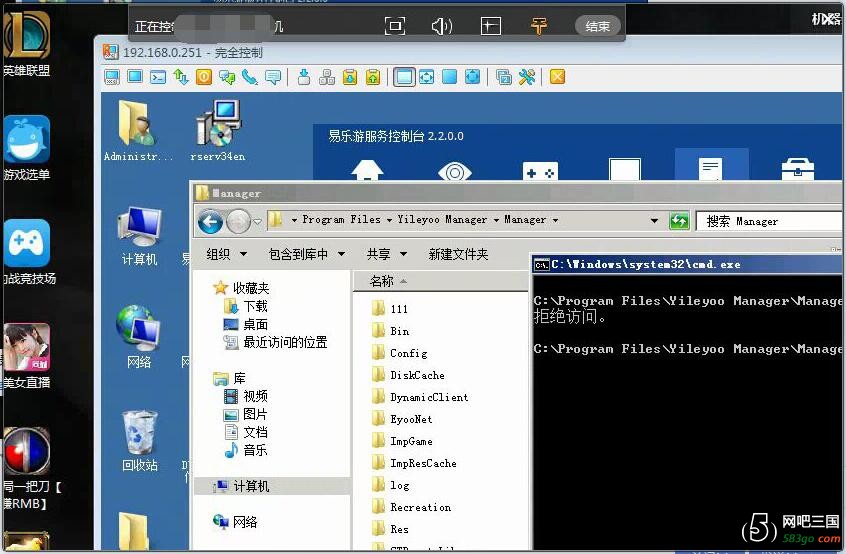
Task: Select rserv34en installer icon on remote desktop
Action: 218,131
